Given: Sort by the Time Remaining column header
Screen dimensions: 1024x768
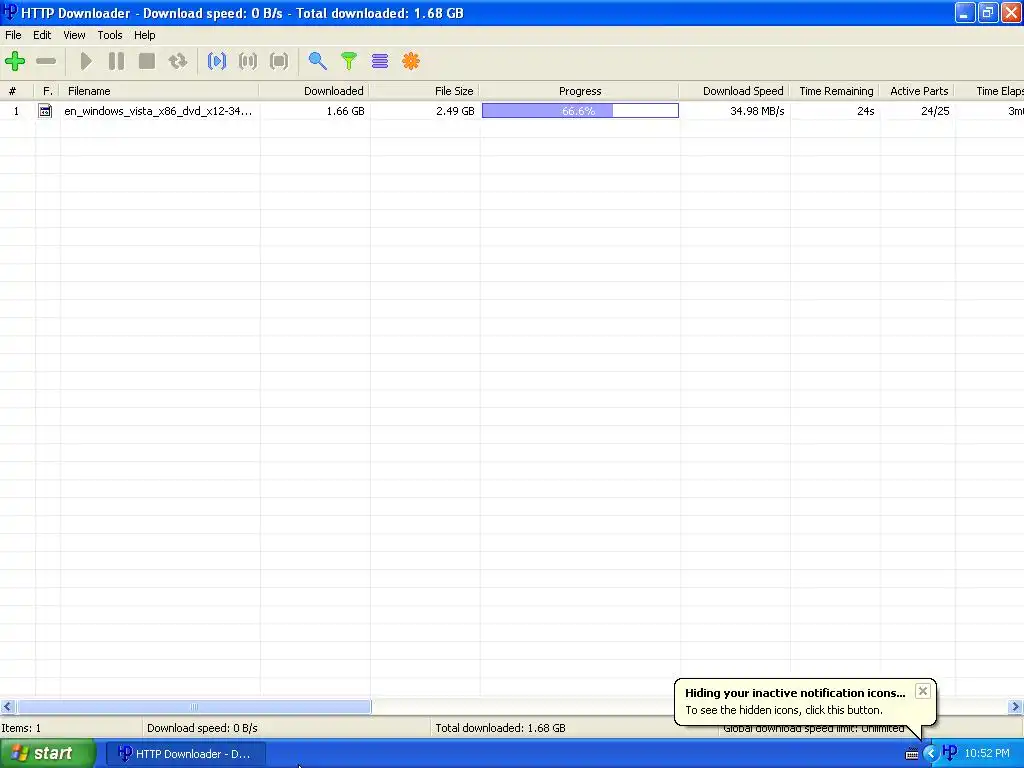Looking at the screenshot, I should [x=835, y=91].
